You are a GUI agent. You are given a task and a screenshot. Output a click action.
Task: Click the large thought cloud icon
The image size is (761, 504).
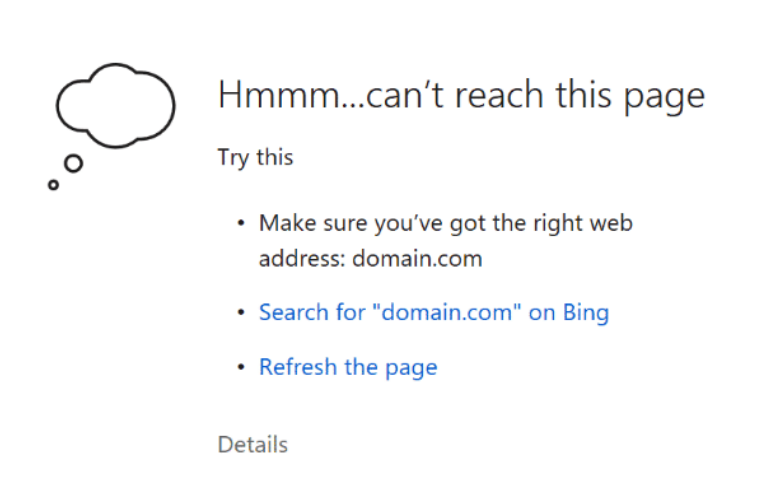116,105
